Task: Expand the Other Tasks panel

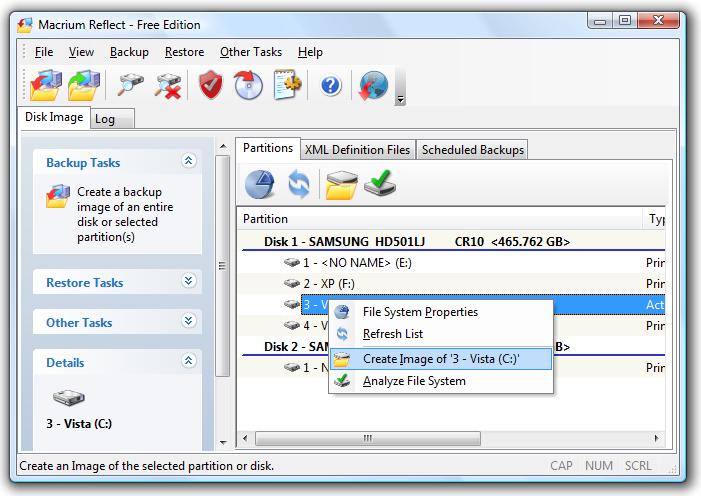Action: click(x=189, y=321)
